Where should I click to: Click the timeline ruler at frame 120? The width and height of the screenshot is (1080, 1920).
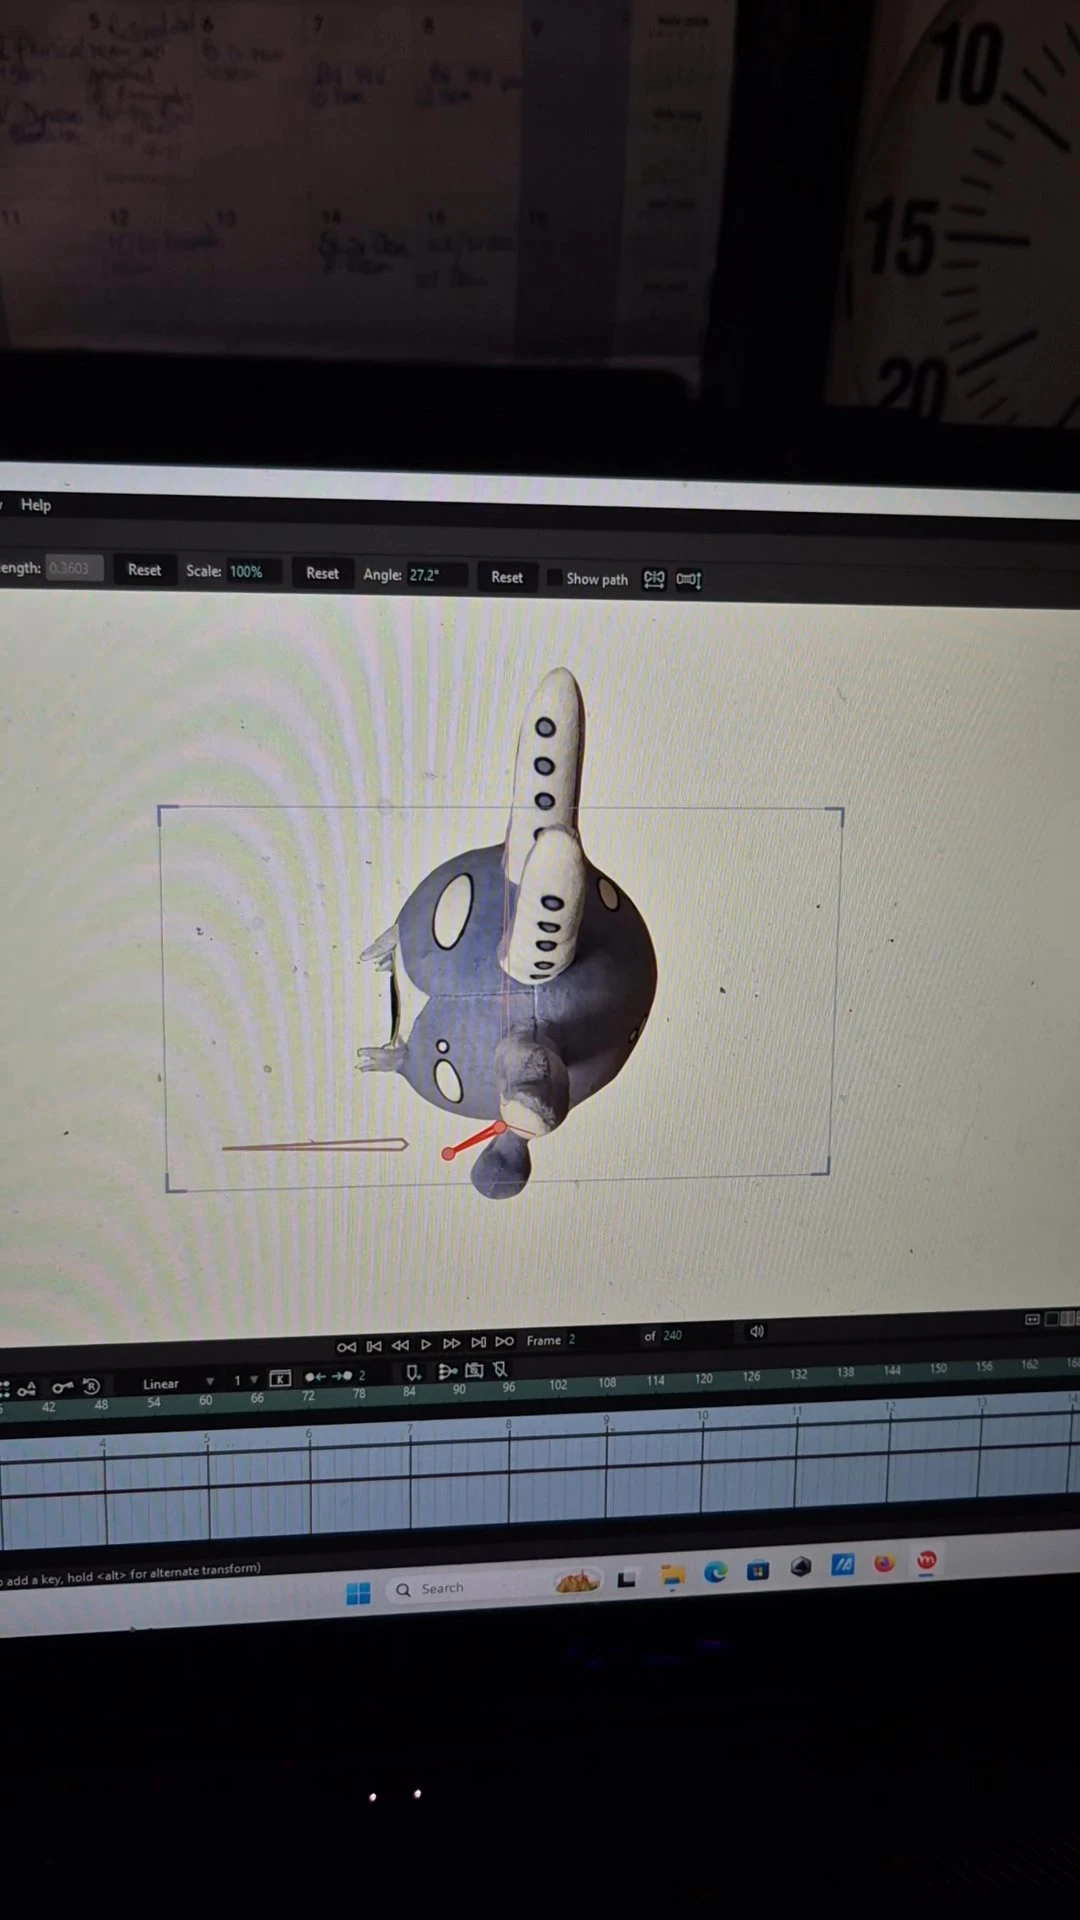point(704,1379)
